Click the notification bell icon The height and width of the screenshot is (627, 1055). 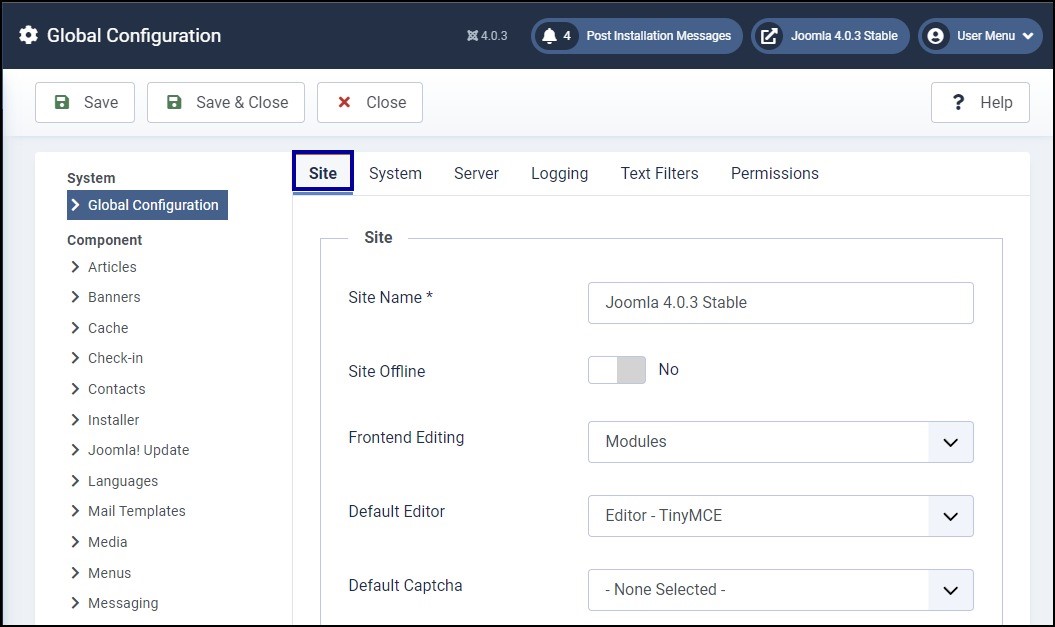pyautogui.click(x=550, y=36)
